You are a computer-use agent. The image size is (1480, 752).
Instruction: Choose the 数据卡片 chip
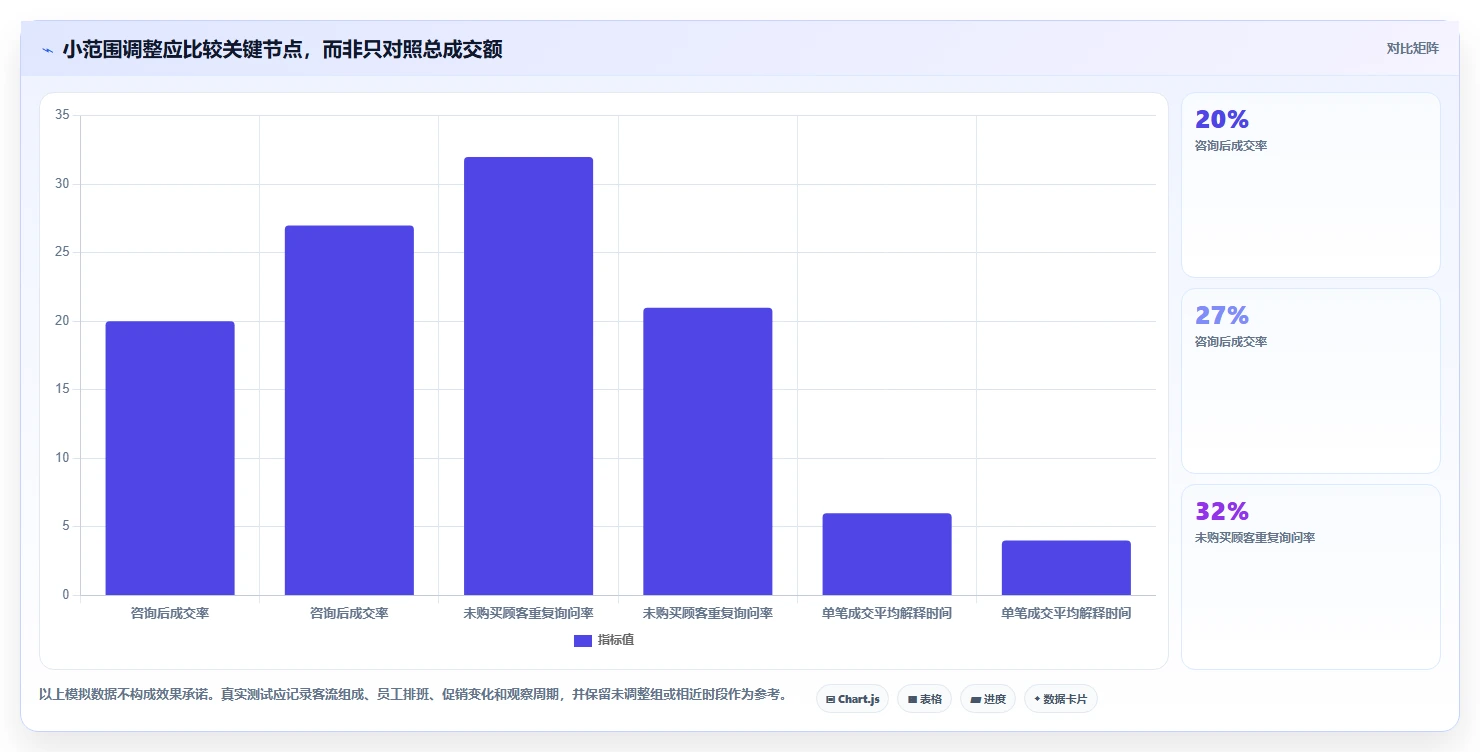1060,699
